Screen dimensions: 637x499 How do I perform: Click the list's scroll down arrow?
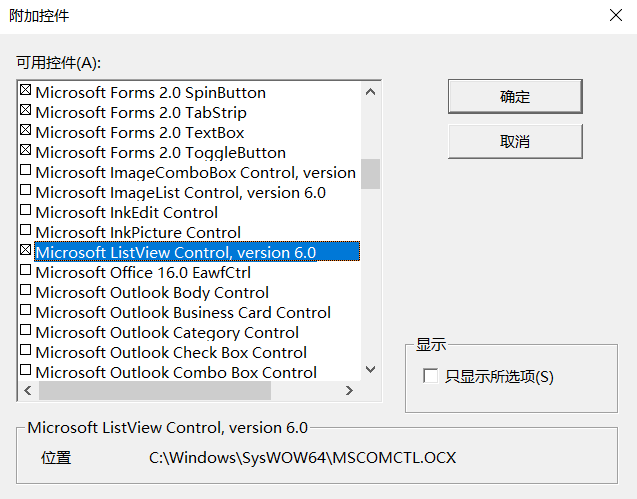tap(370, 369)
